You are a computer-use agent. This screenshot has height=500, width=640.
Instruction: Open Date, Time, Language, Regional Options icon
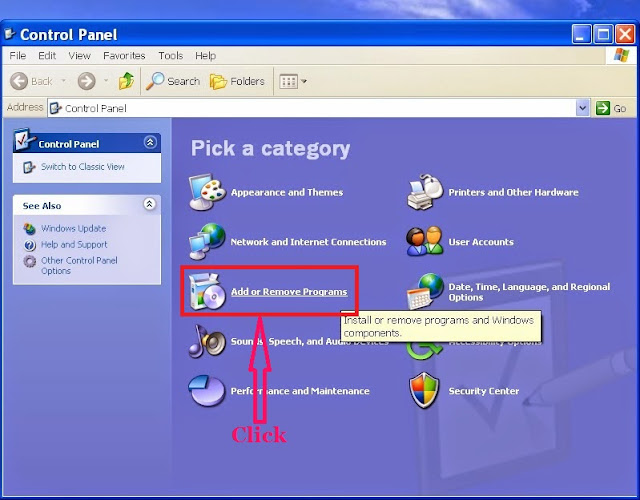425,291
